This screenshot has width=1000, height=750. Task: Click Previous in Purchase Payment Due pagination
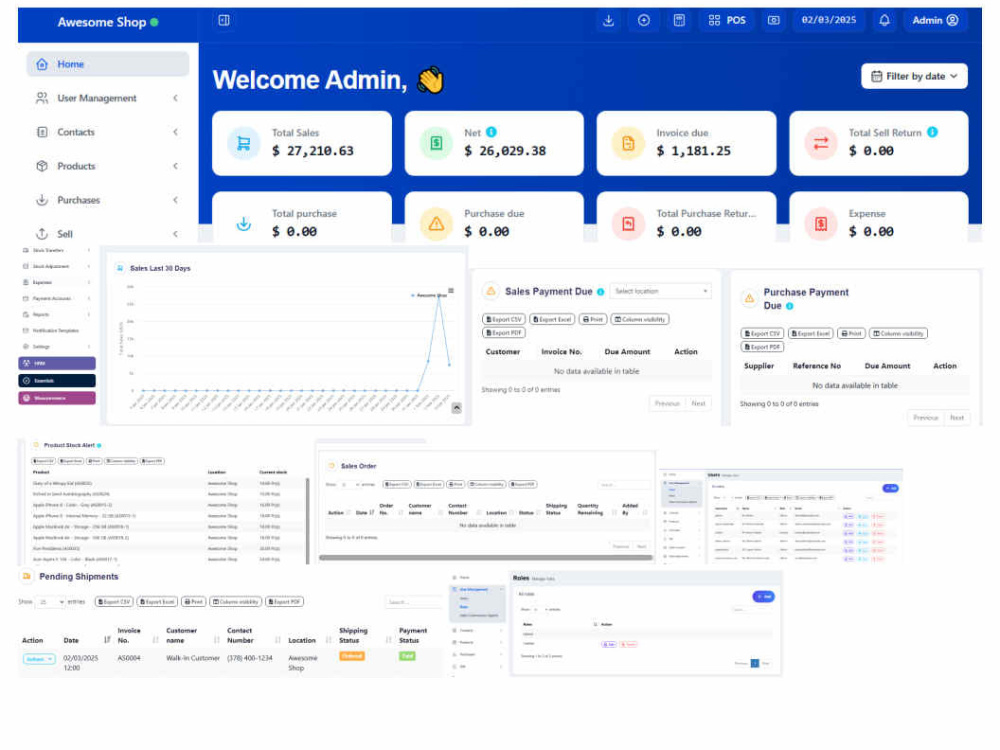click(925, 418)
